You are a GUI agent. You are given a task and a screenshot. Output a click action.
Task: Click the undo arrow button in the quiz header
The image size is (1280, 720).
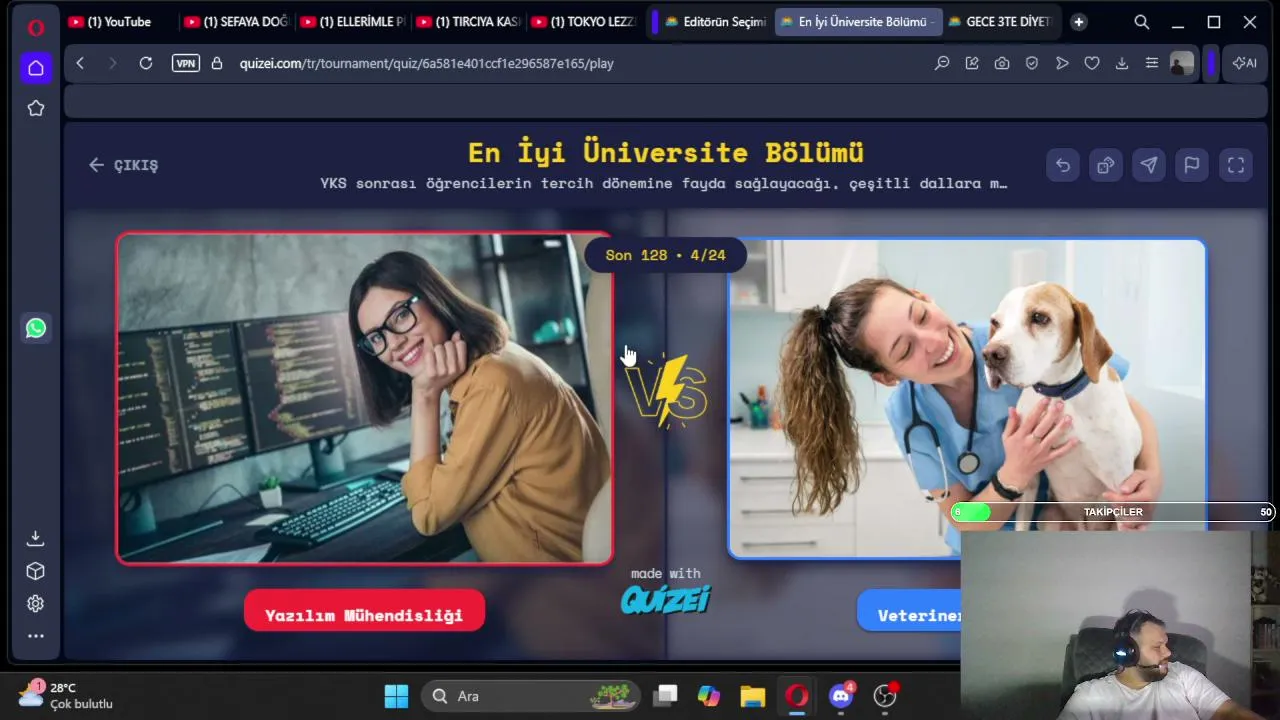pos(1063,165)
